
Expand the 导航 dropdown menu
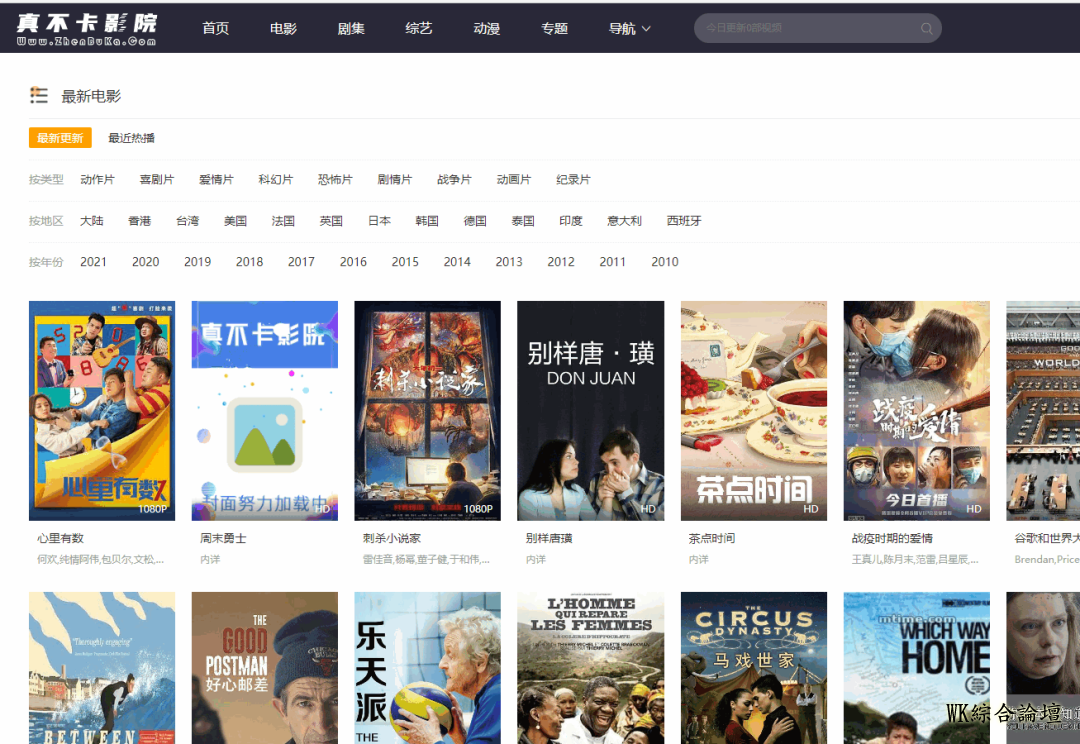pyautogui.click(x=630, y=28)
